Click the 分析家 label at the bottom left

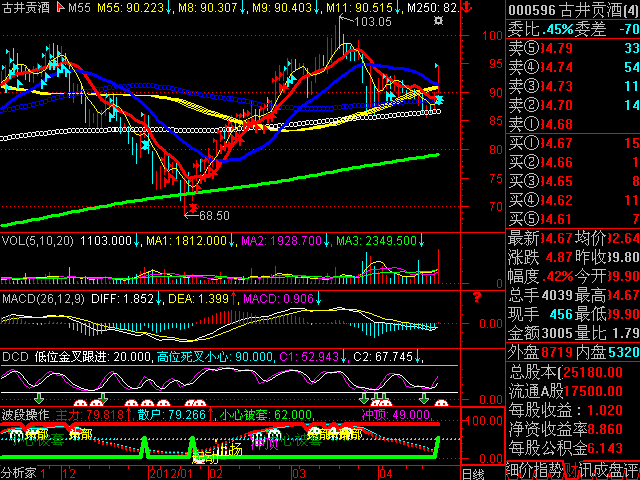click(19, 473)
